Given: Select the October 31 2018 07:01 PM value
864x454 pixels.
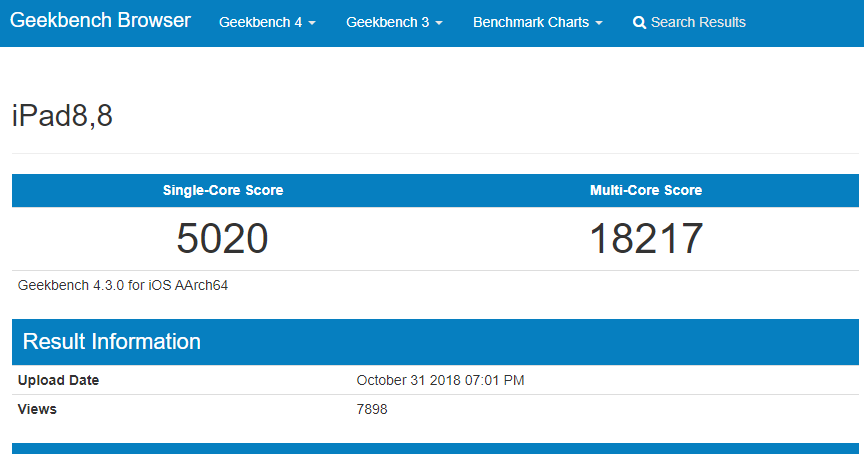Looking at the screenshot, I should point(440,380).
